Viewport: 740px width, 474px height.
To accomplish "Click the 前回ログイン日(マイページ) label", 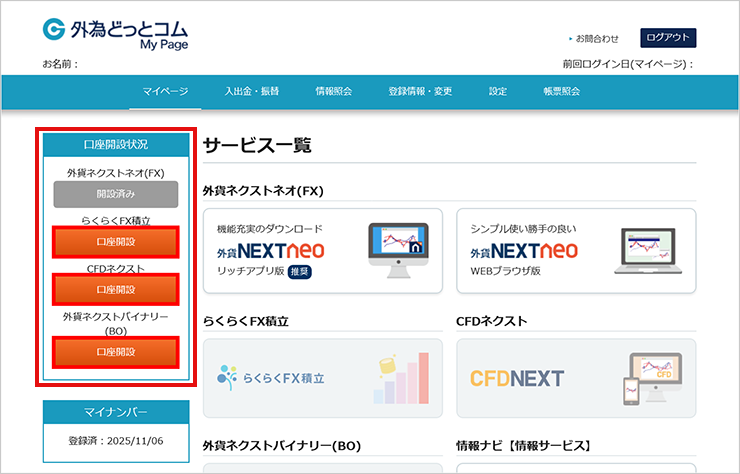I will [628, 64].
